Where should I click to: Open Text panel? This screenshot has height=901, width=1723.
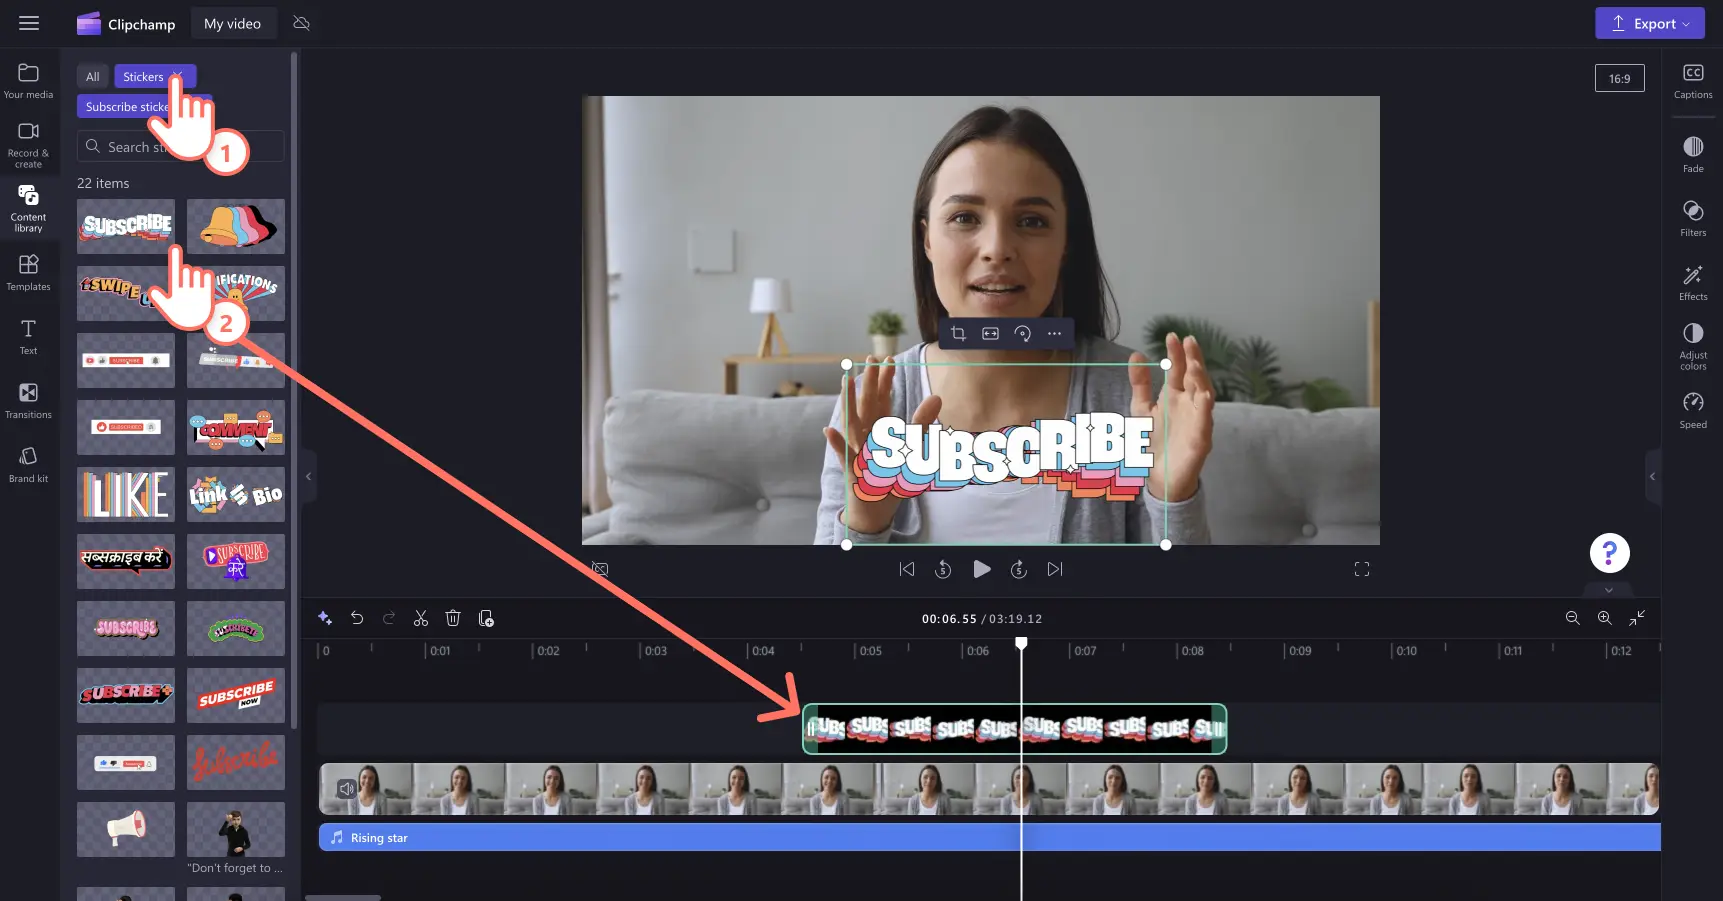pyautogui.click(x=28, y=336)
